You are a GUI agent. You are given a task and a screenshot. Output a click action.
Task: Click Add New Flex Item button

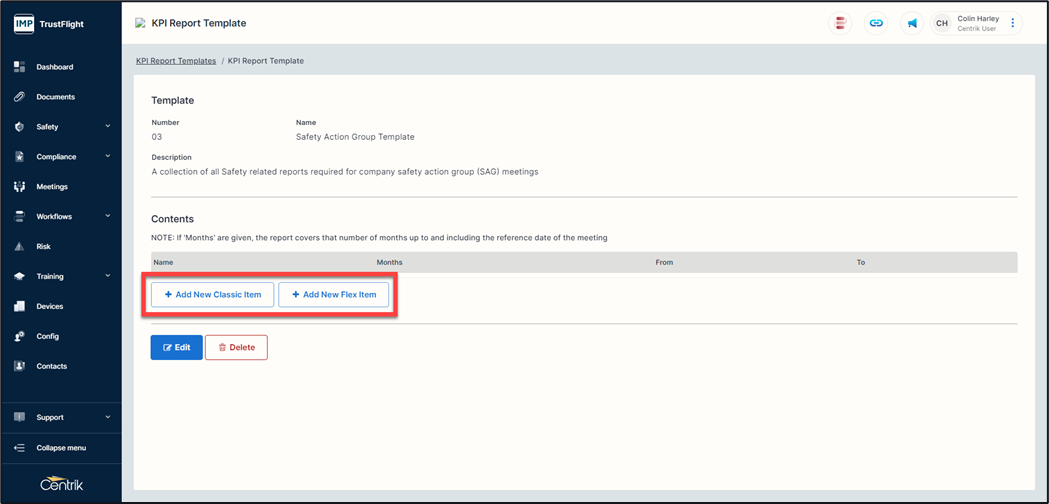tap(333, 295)
